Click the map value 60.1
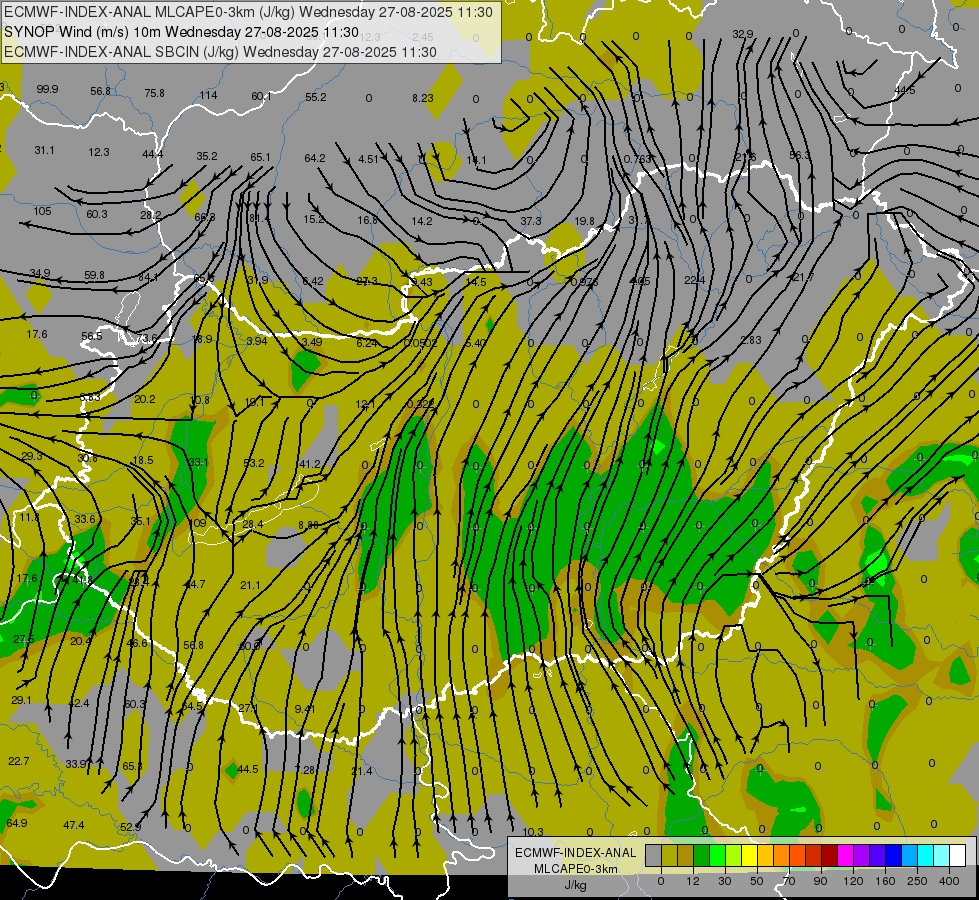The image size is (979, 900). 262,96
